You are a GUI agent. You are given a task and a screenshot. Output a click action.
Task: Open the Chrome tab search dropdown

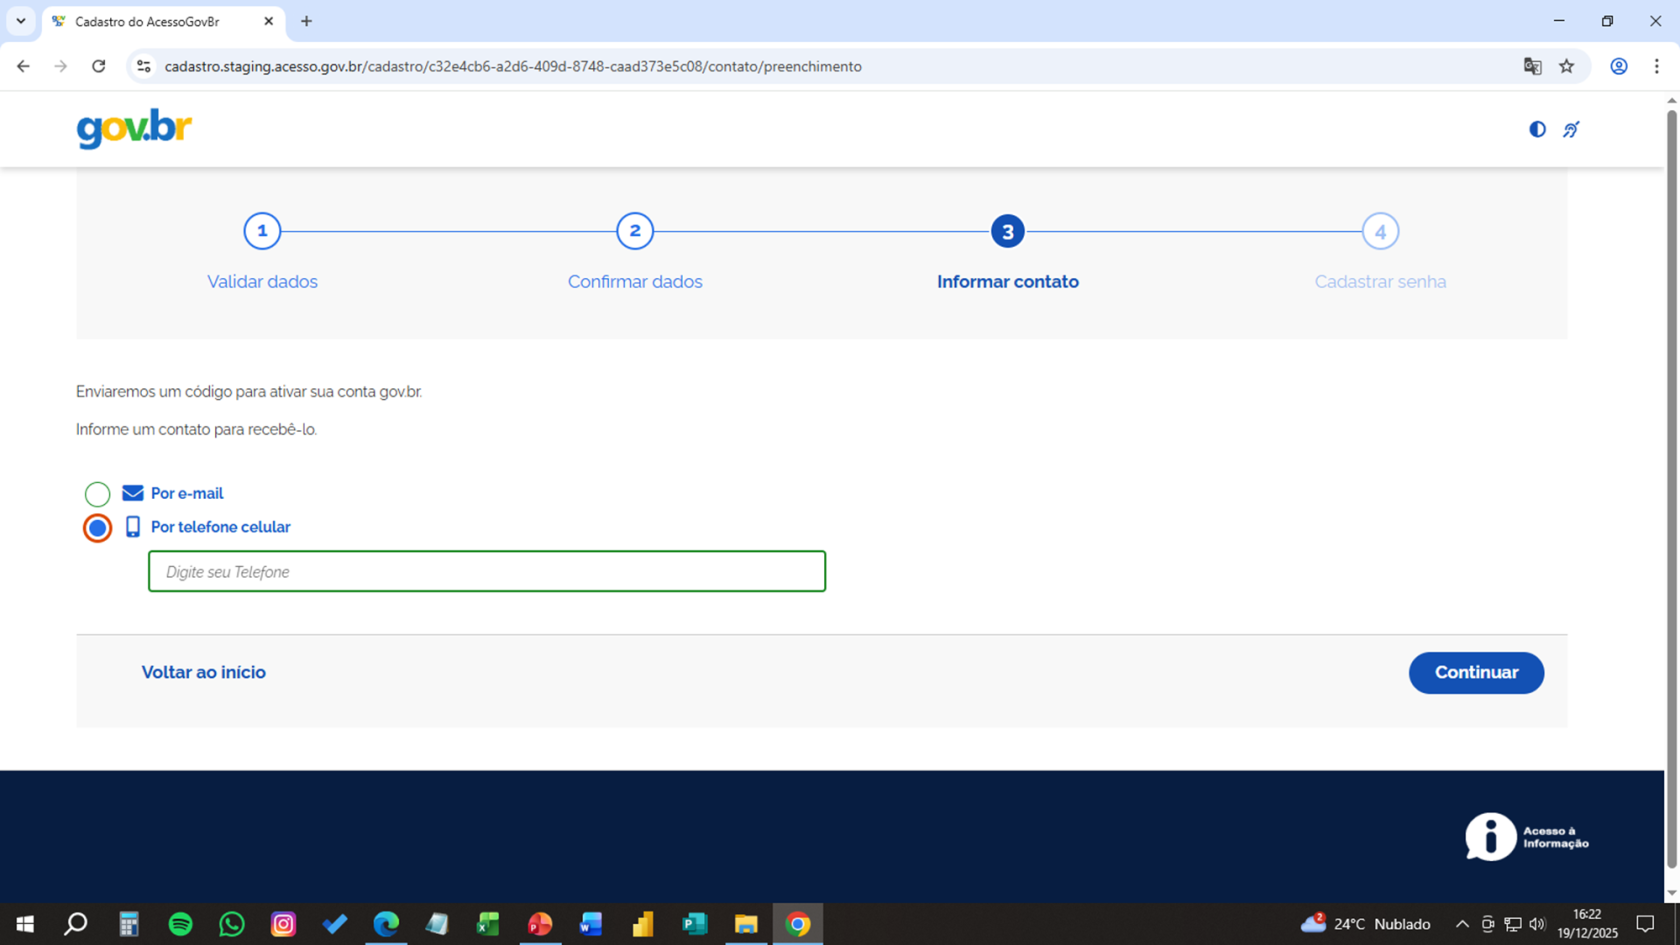click(21, 21)
